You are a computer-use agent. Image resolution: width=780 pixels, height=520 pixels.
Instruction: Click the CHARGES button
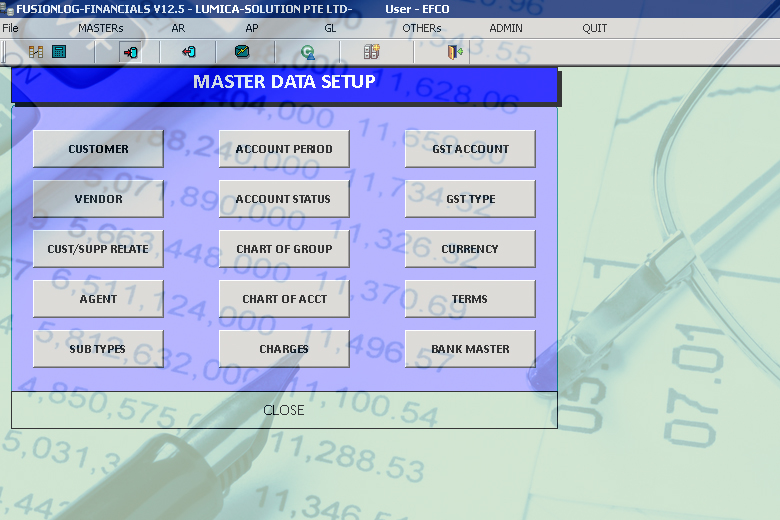point(284,349)
